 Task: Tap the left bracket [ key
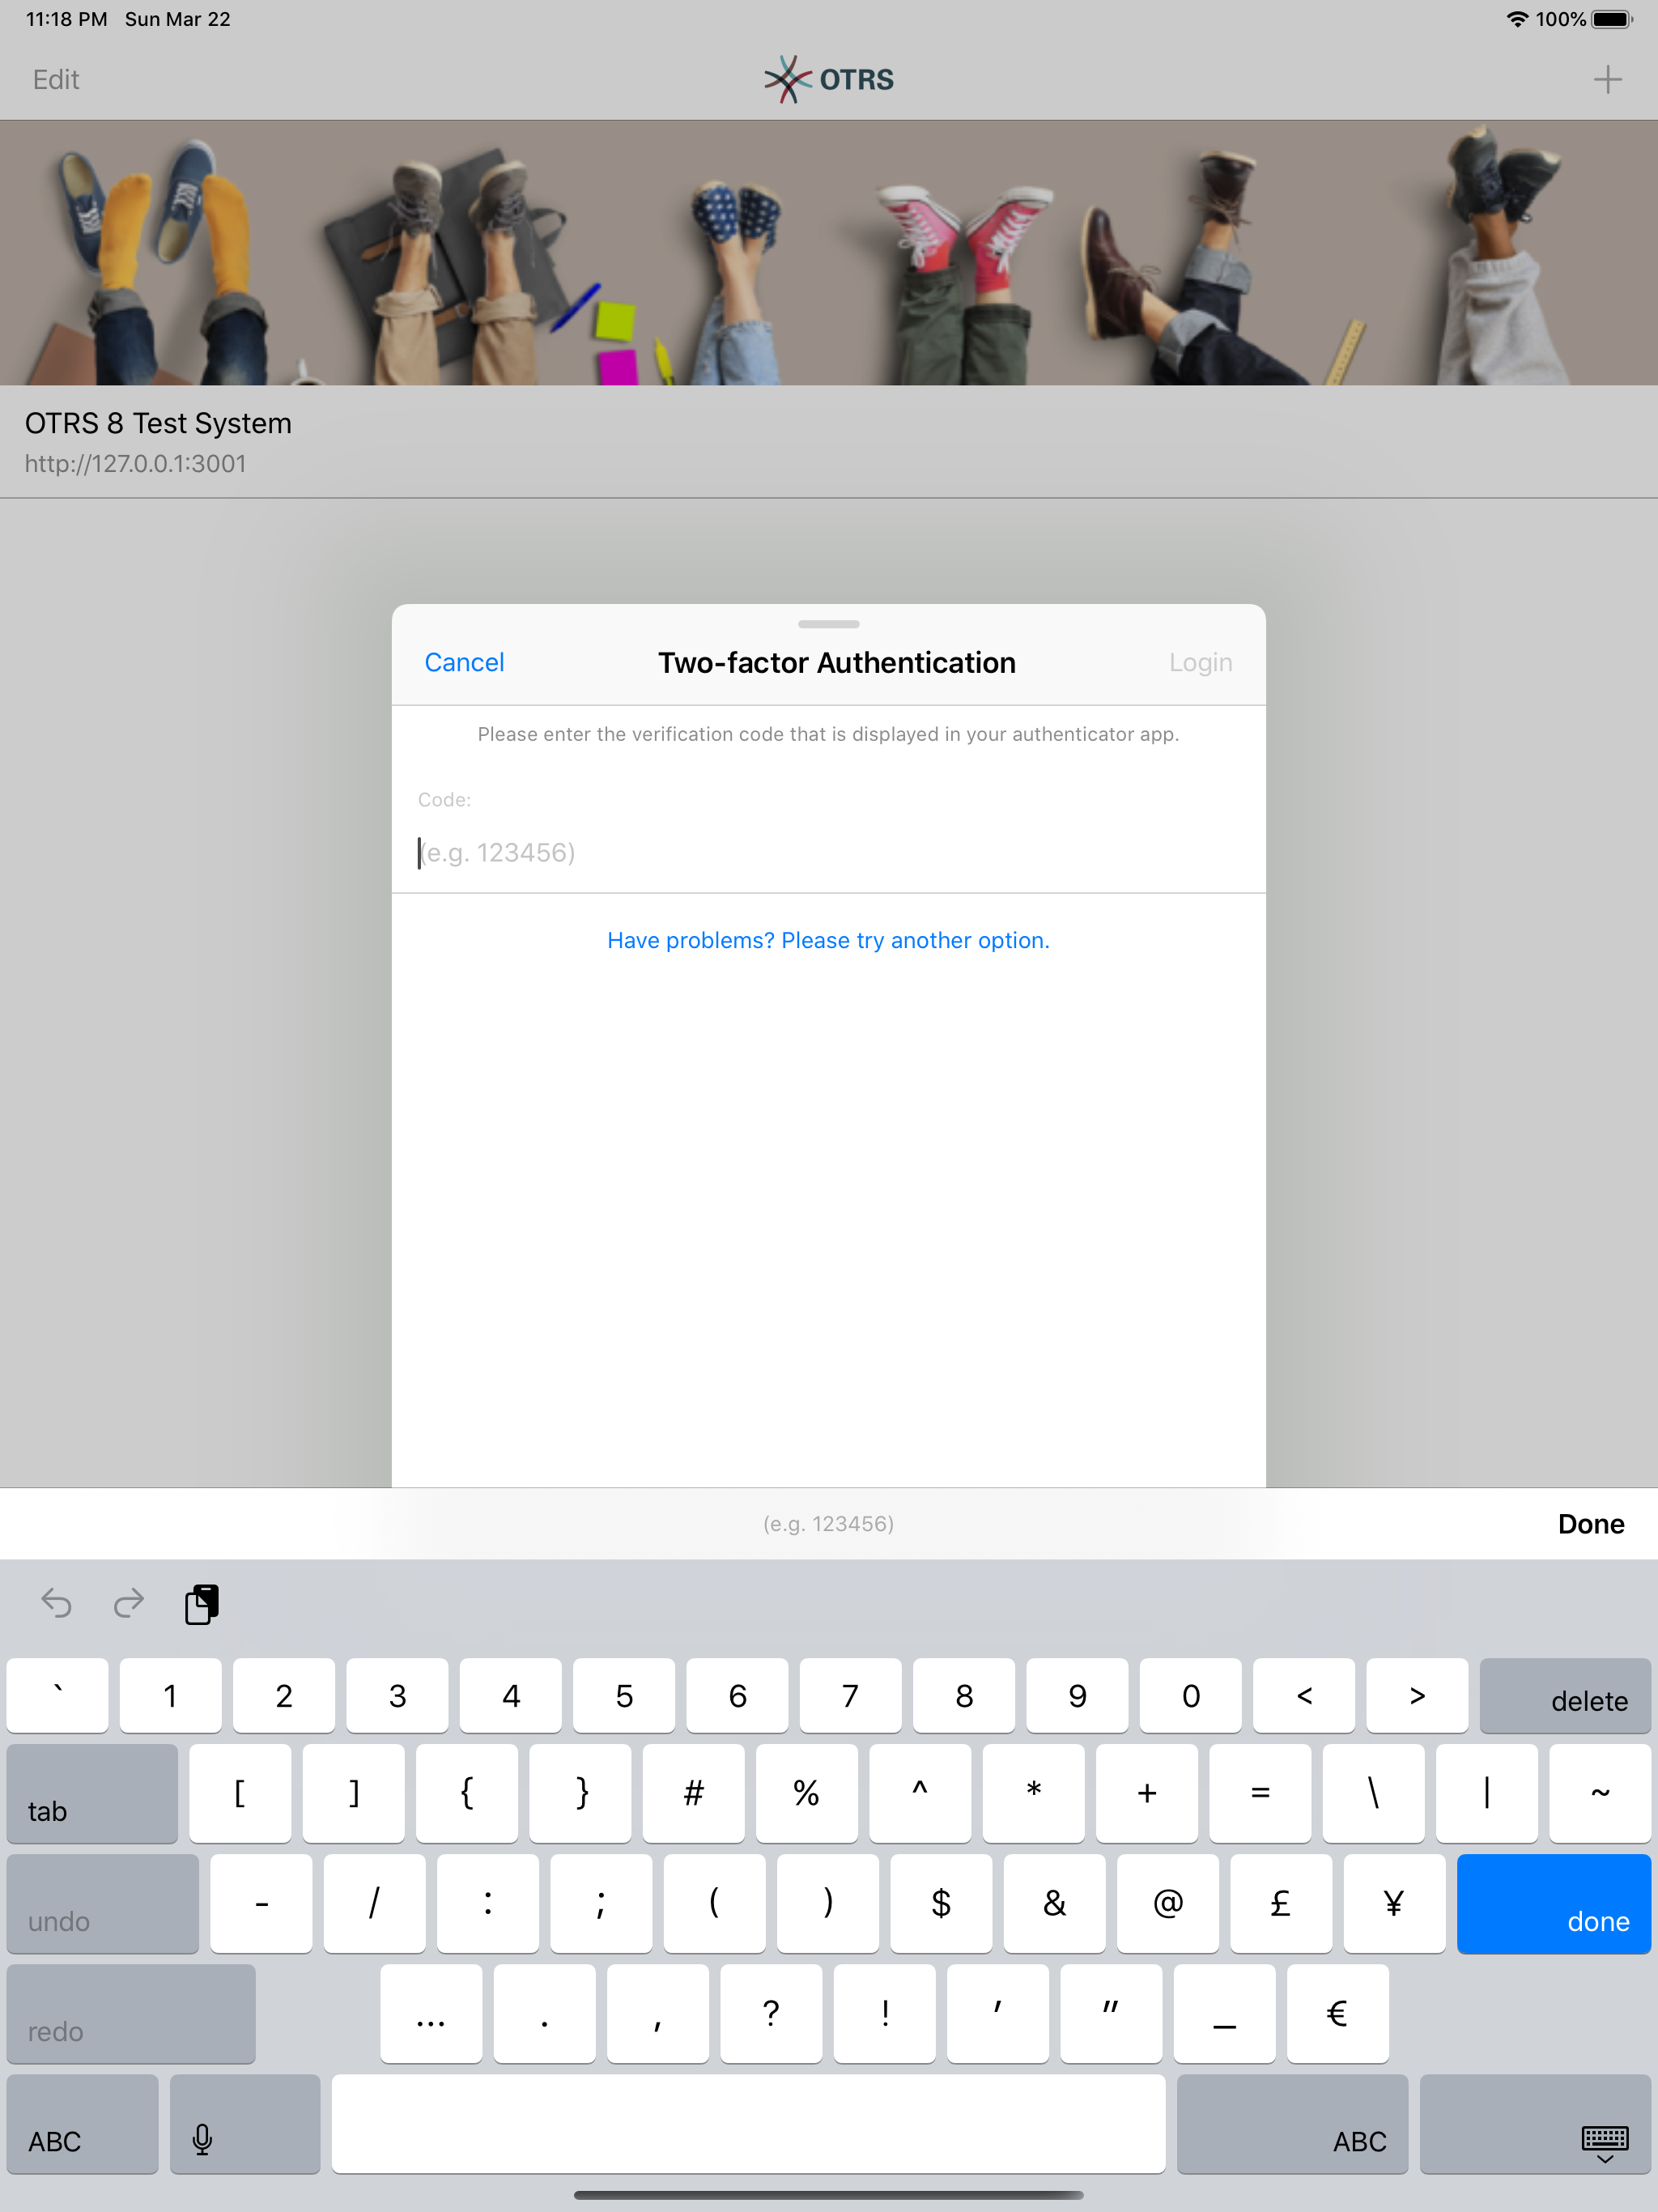(240, 1794)
